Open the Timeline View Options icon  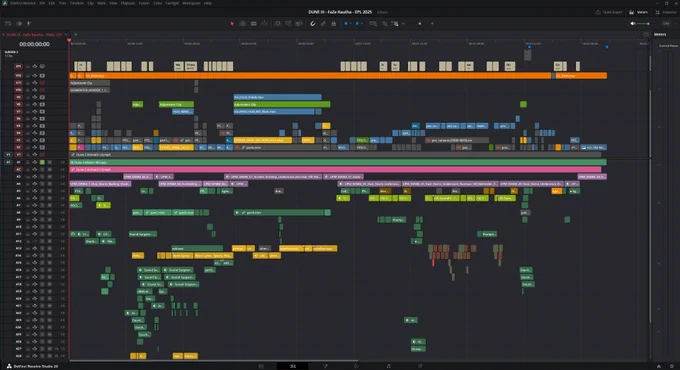pos(8,23)
